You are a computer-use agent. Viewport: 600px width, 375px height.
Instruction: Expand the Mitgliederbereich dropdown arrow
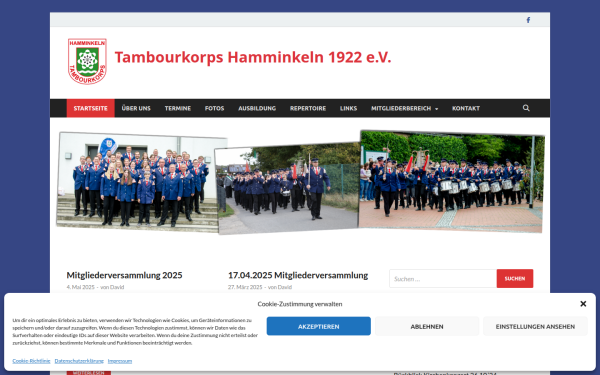click(437, 109)
